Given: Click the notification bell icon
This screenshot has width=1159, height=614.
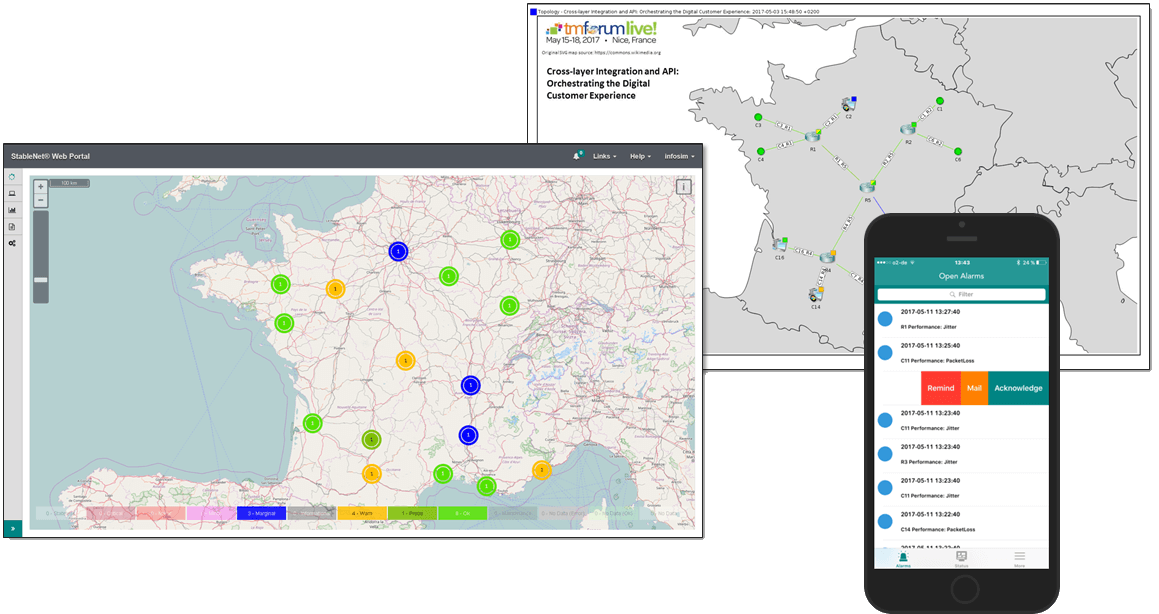Looking at the screenshot, I should coord(577,156).
